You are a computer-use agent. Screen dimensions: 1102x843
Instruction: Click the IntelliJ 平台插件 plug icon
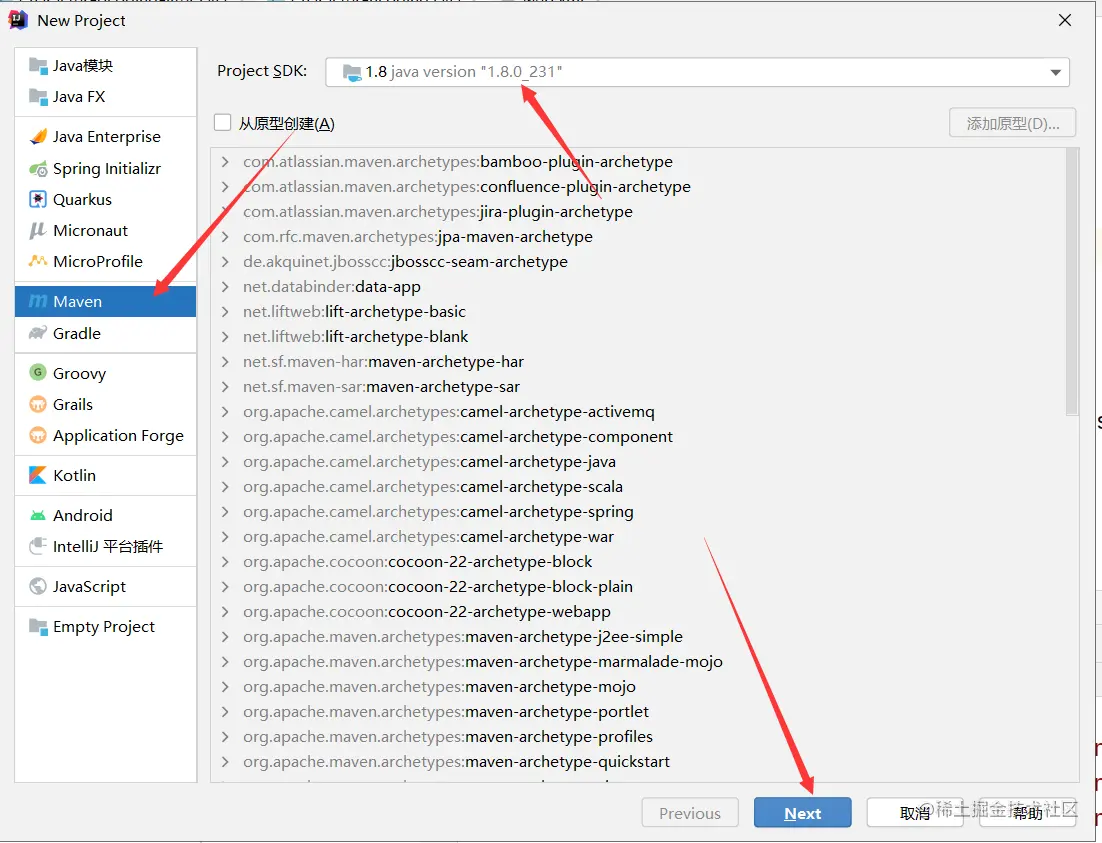coord(38,546)
